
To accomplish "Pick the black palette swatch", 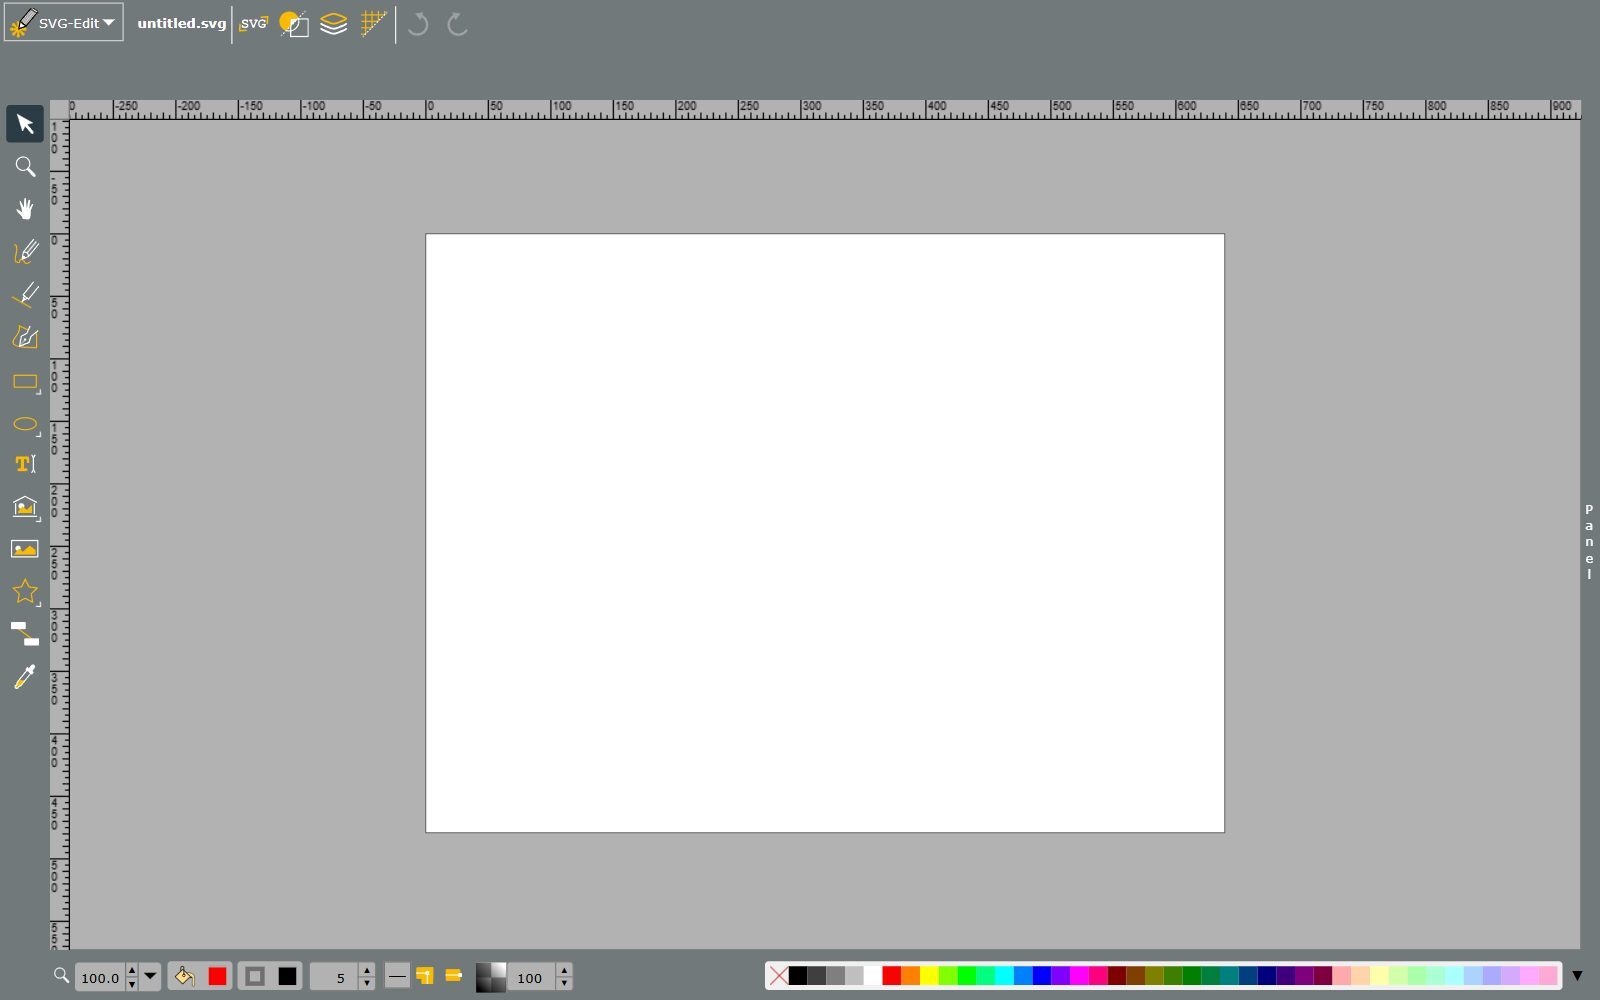I will point(797,976).
